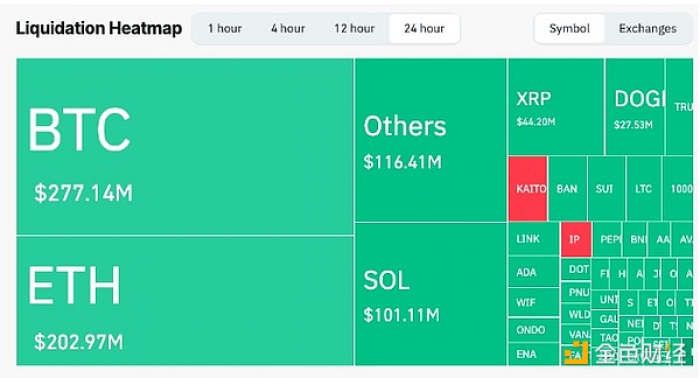
Task: Open the BTC $277.14M heatmap tile
Action: click(x=185, y=146)
